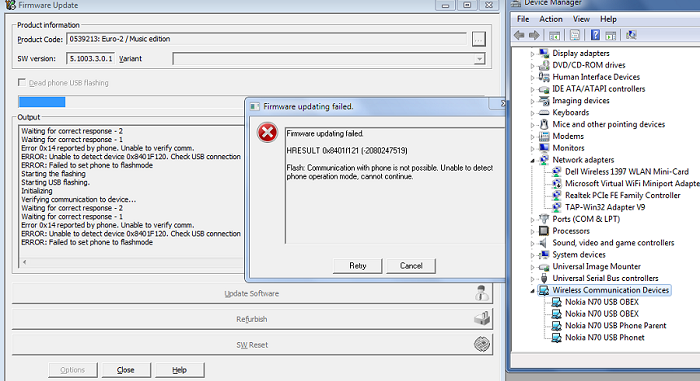Click the blue flashing progress bar

42,102
